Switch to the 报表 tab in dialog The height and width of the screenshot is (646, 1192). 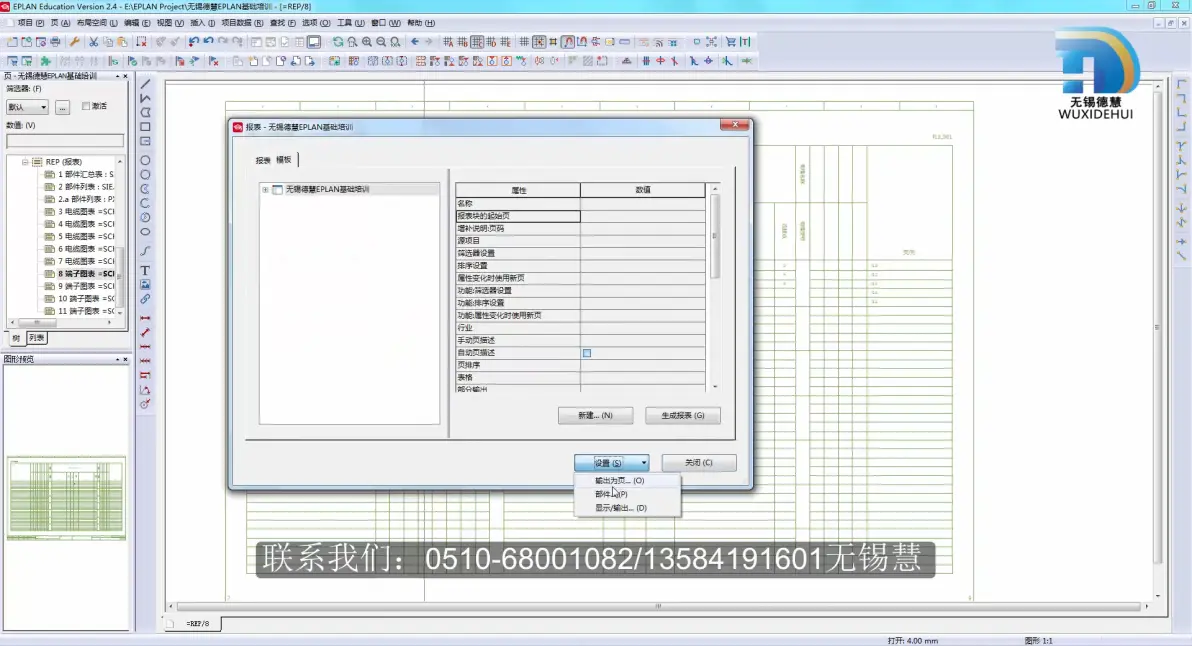[x=263, y=160]
